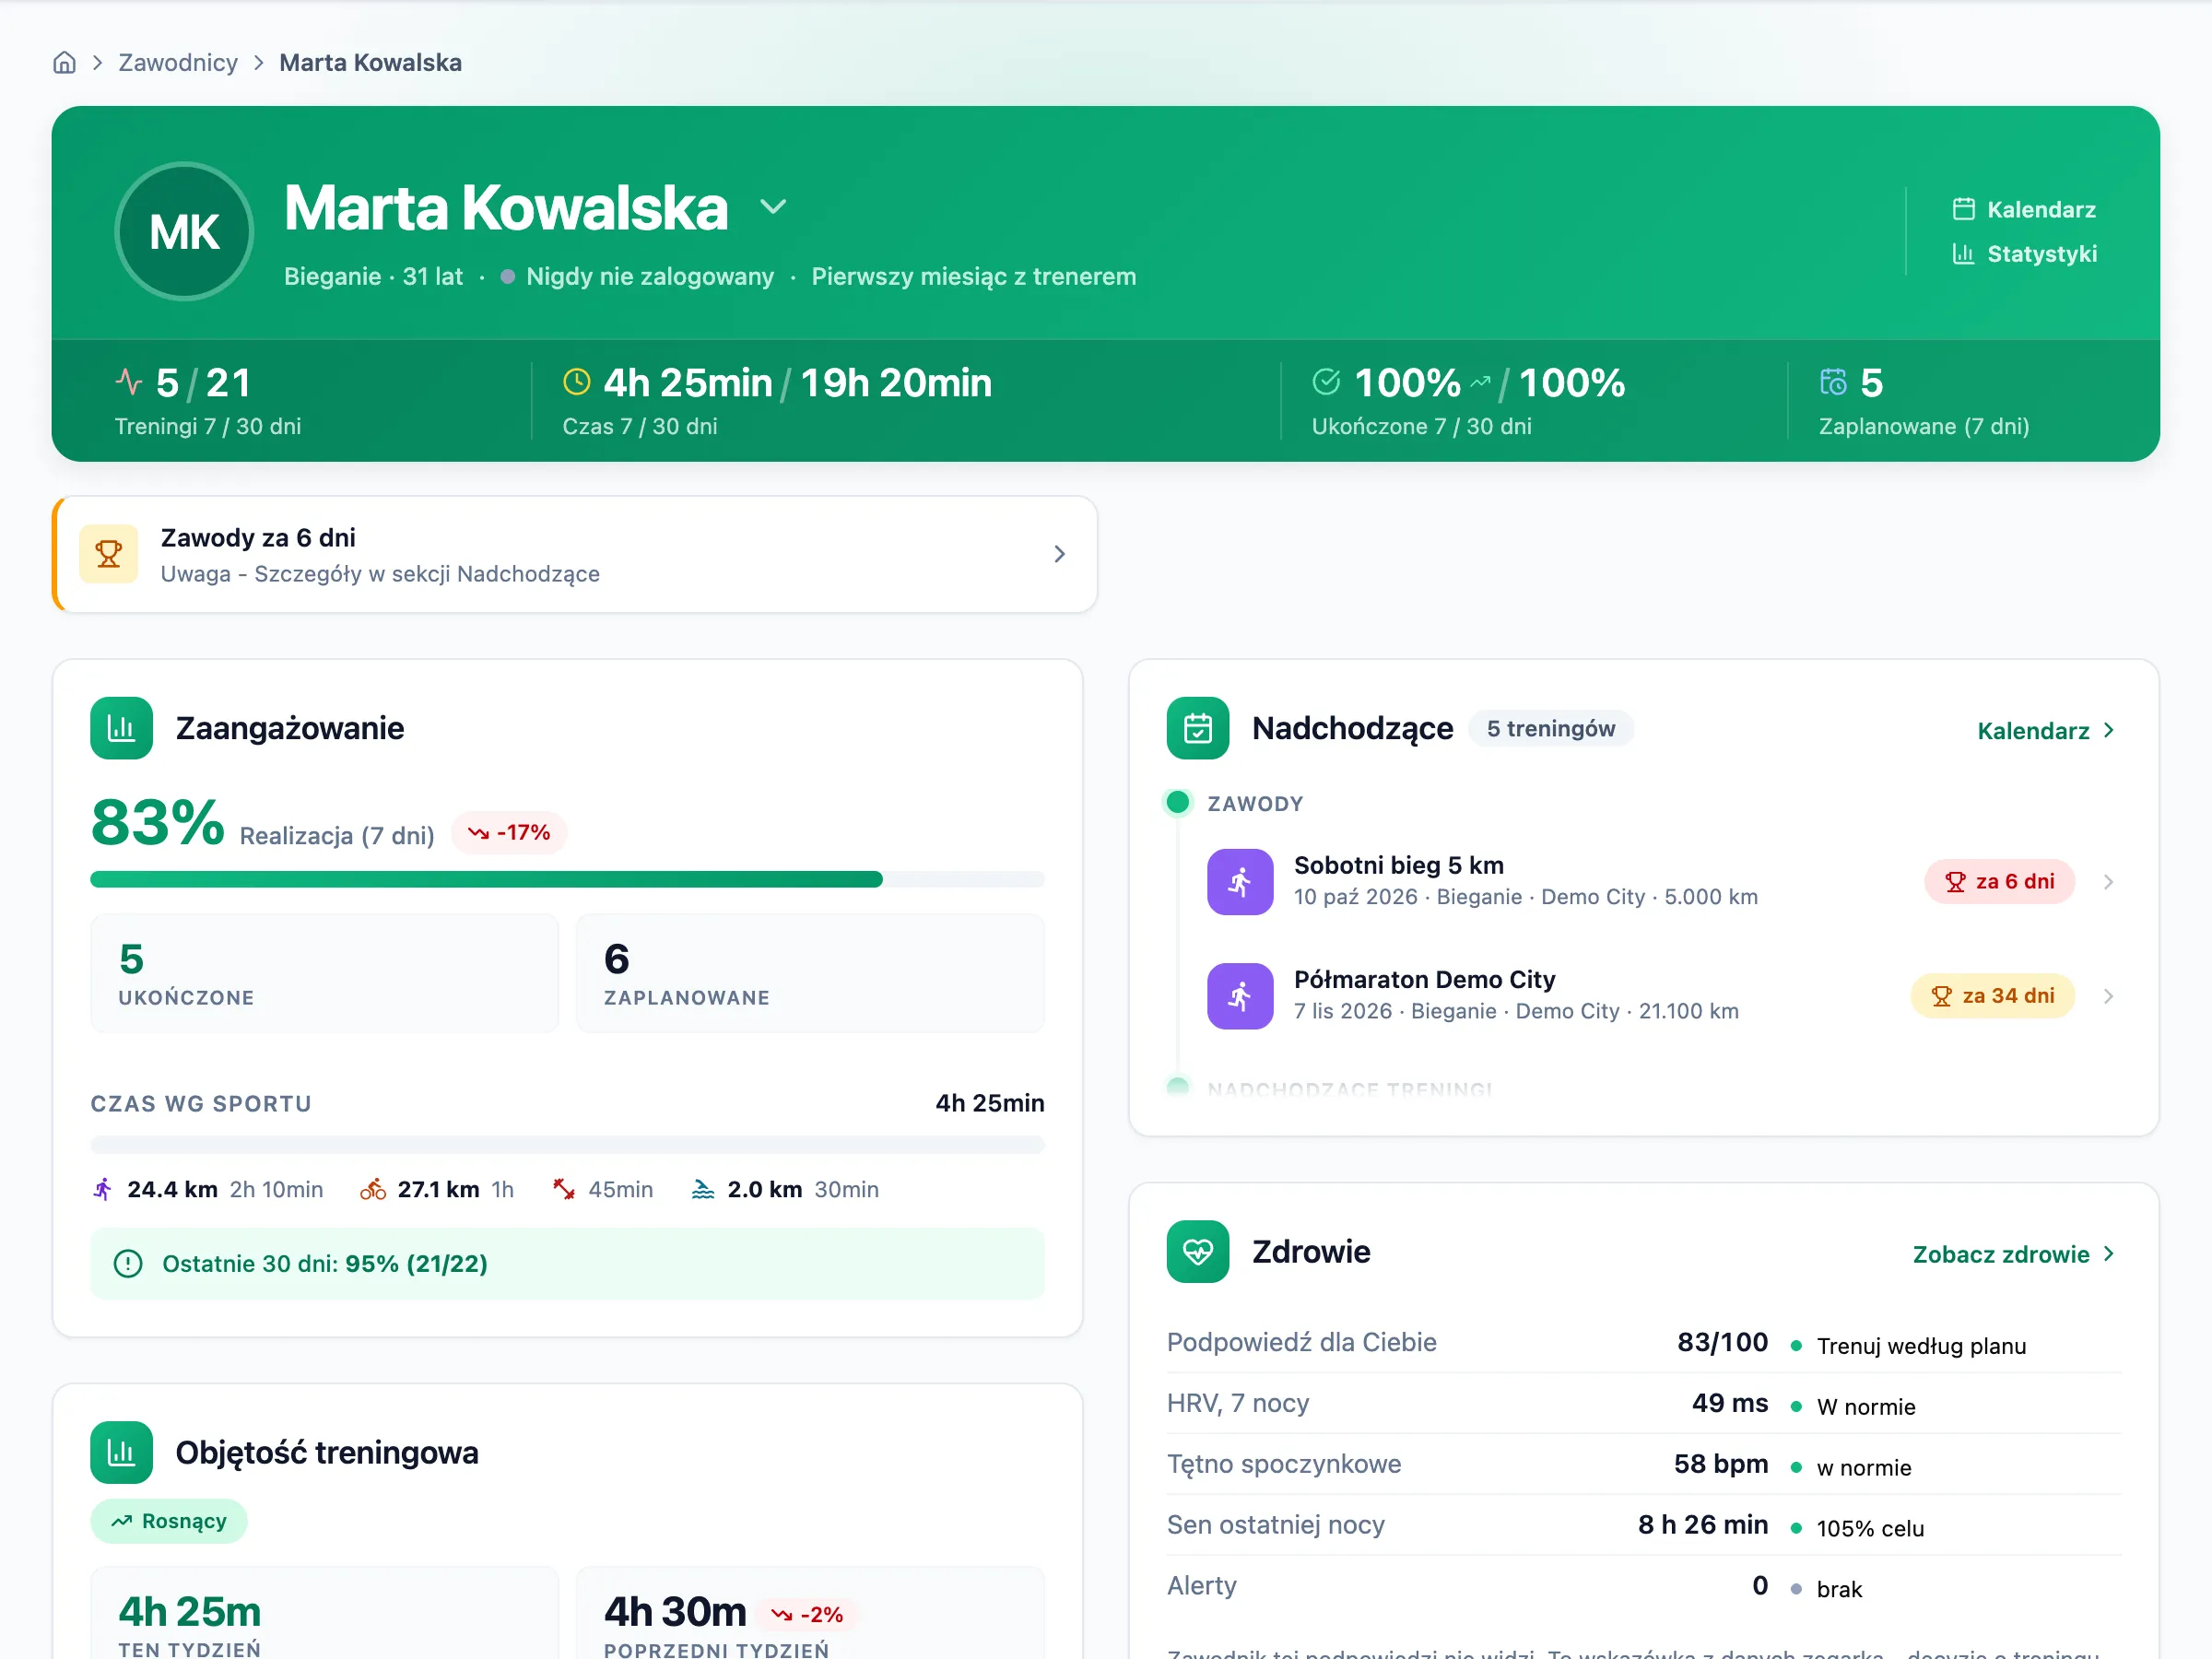
Task: Click the 5 Ukończone tile
Action: [x=324, y=973]
